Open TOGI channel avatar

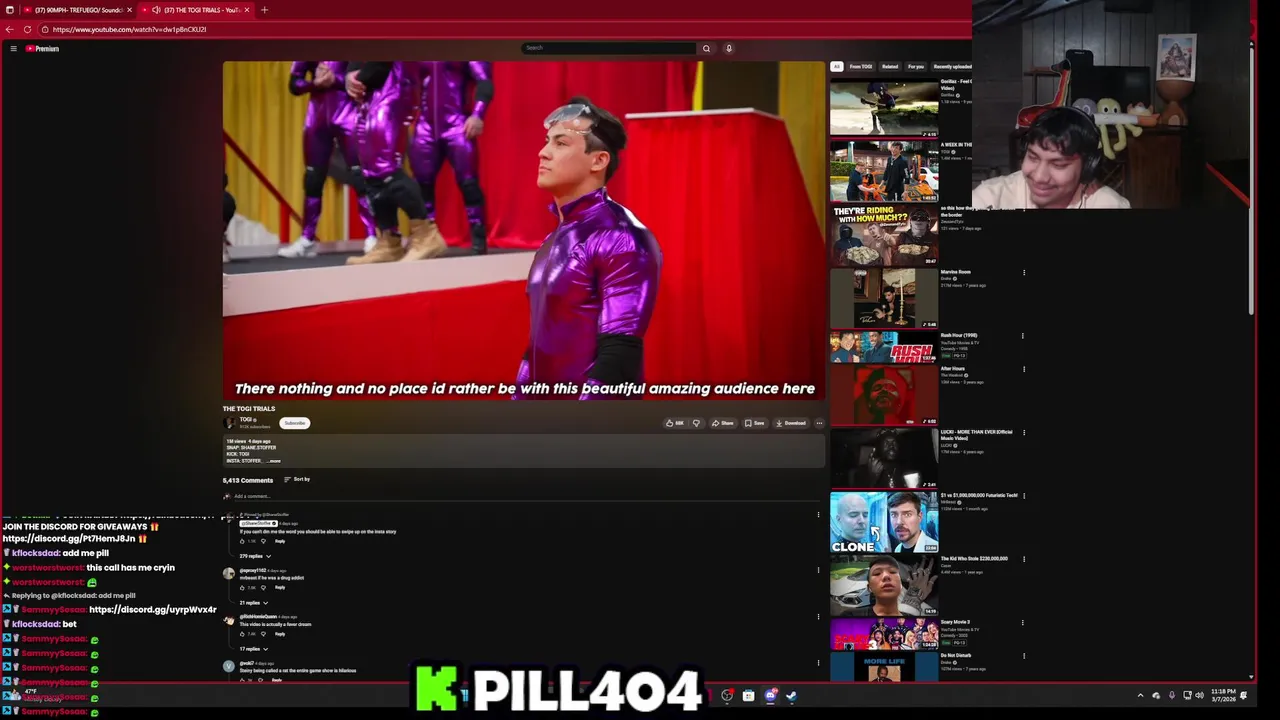(x=230, y=423)
